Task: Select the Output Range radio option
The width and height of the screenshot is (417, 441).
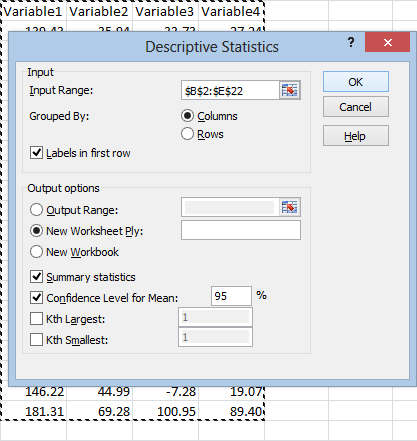Action: (x=36, y=210)
